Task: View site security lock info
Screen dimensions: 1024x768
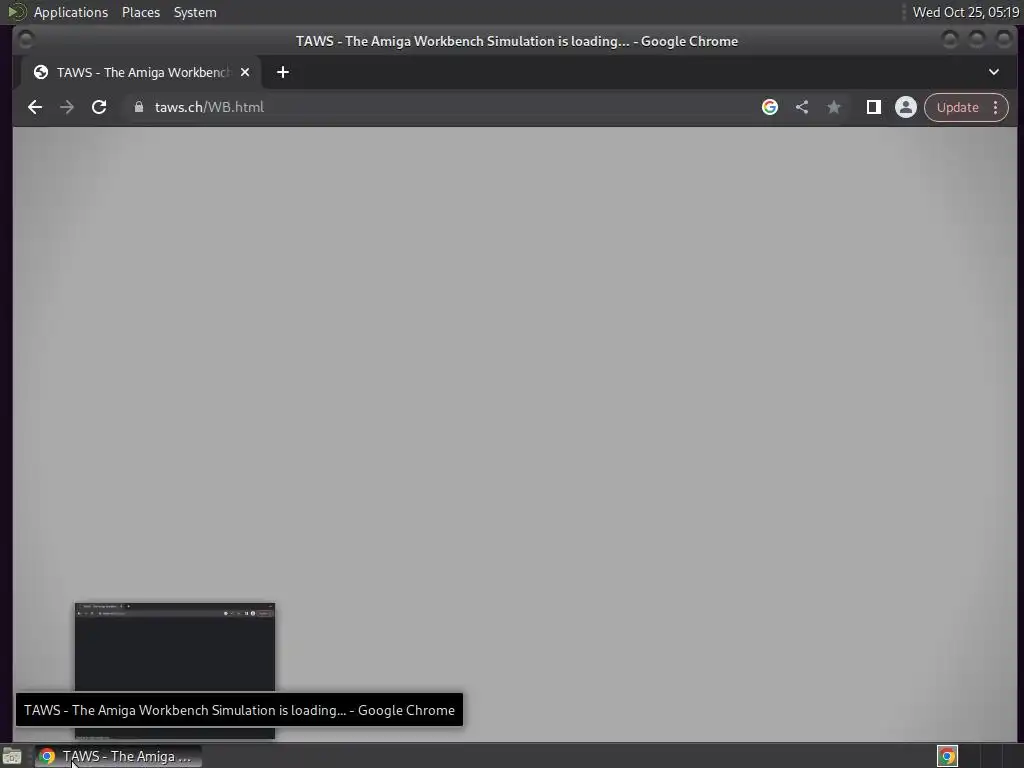Action: tap(138, 107)
